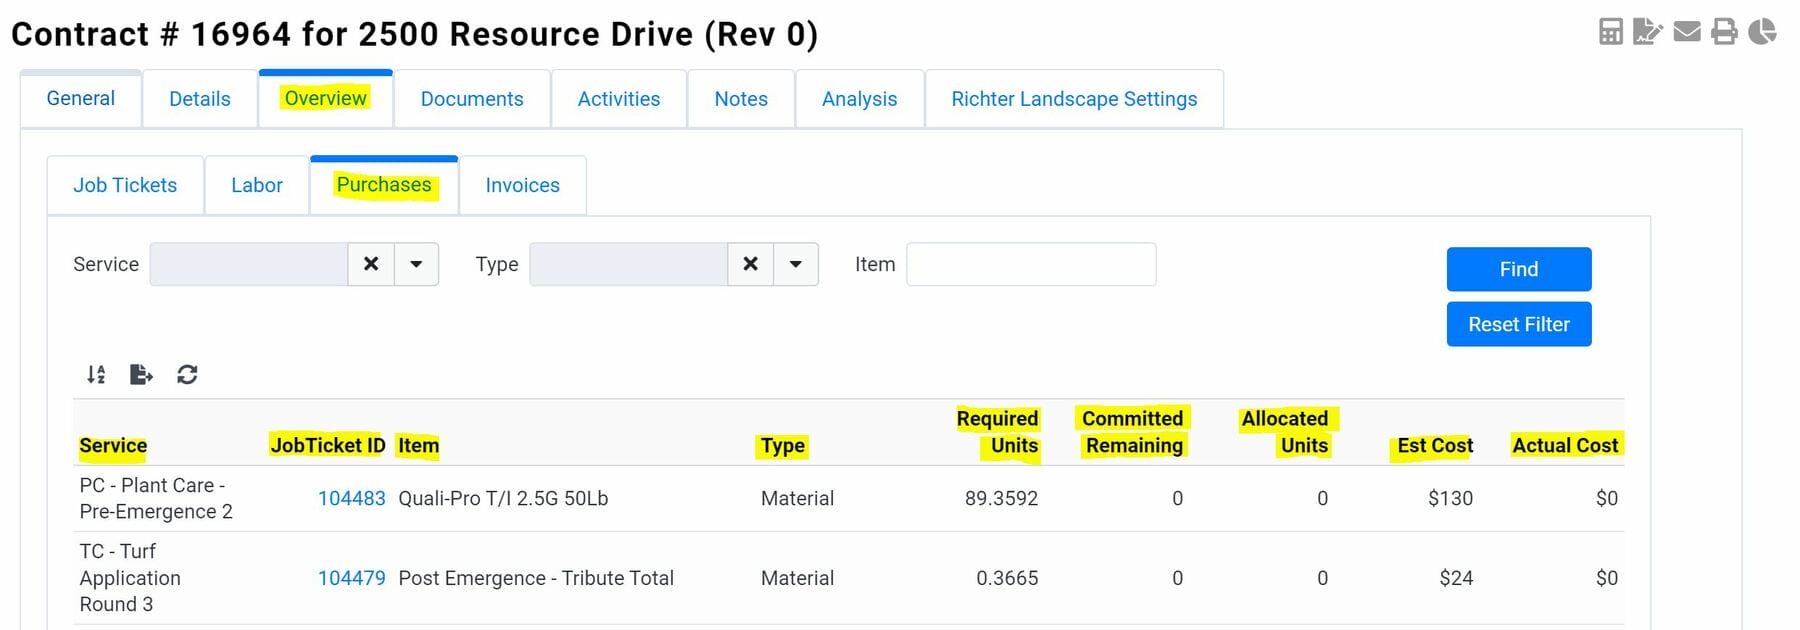Expand the Service dropdown arrow

coord(416,264)
